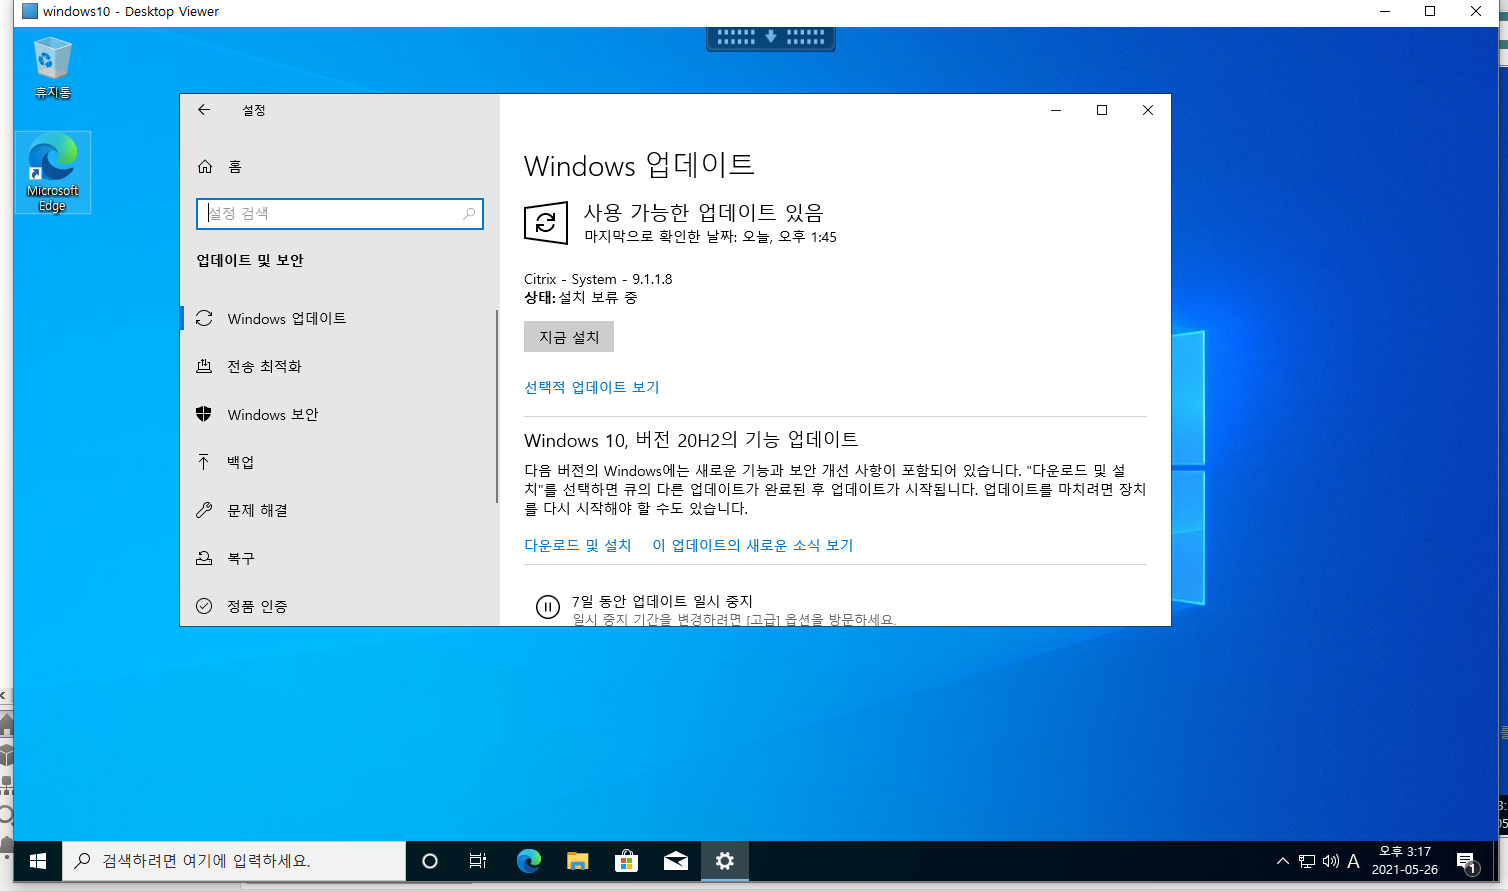Click the magnifier icon in Settings search
This screenshot has height=892, width=1508.
[x=469, y=213]
